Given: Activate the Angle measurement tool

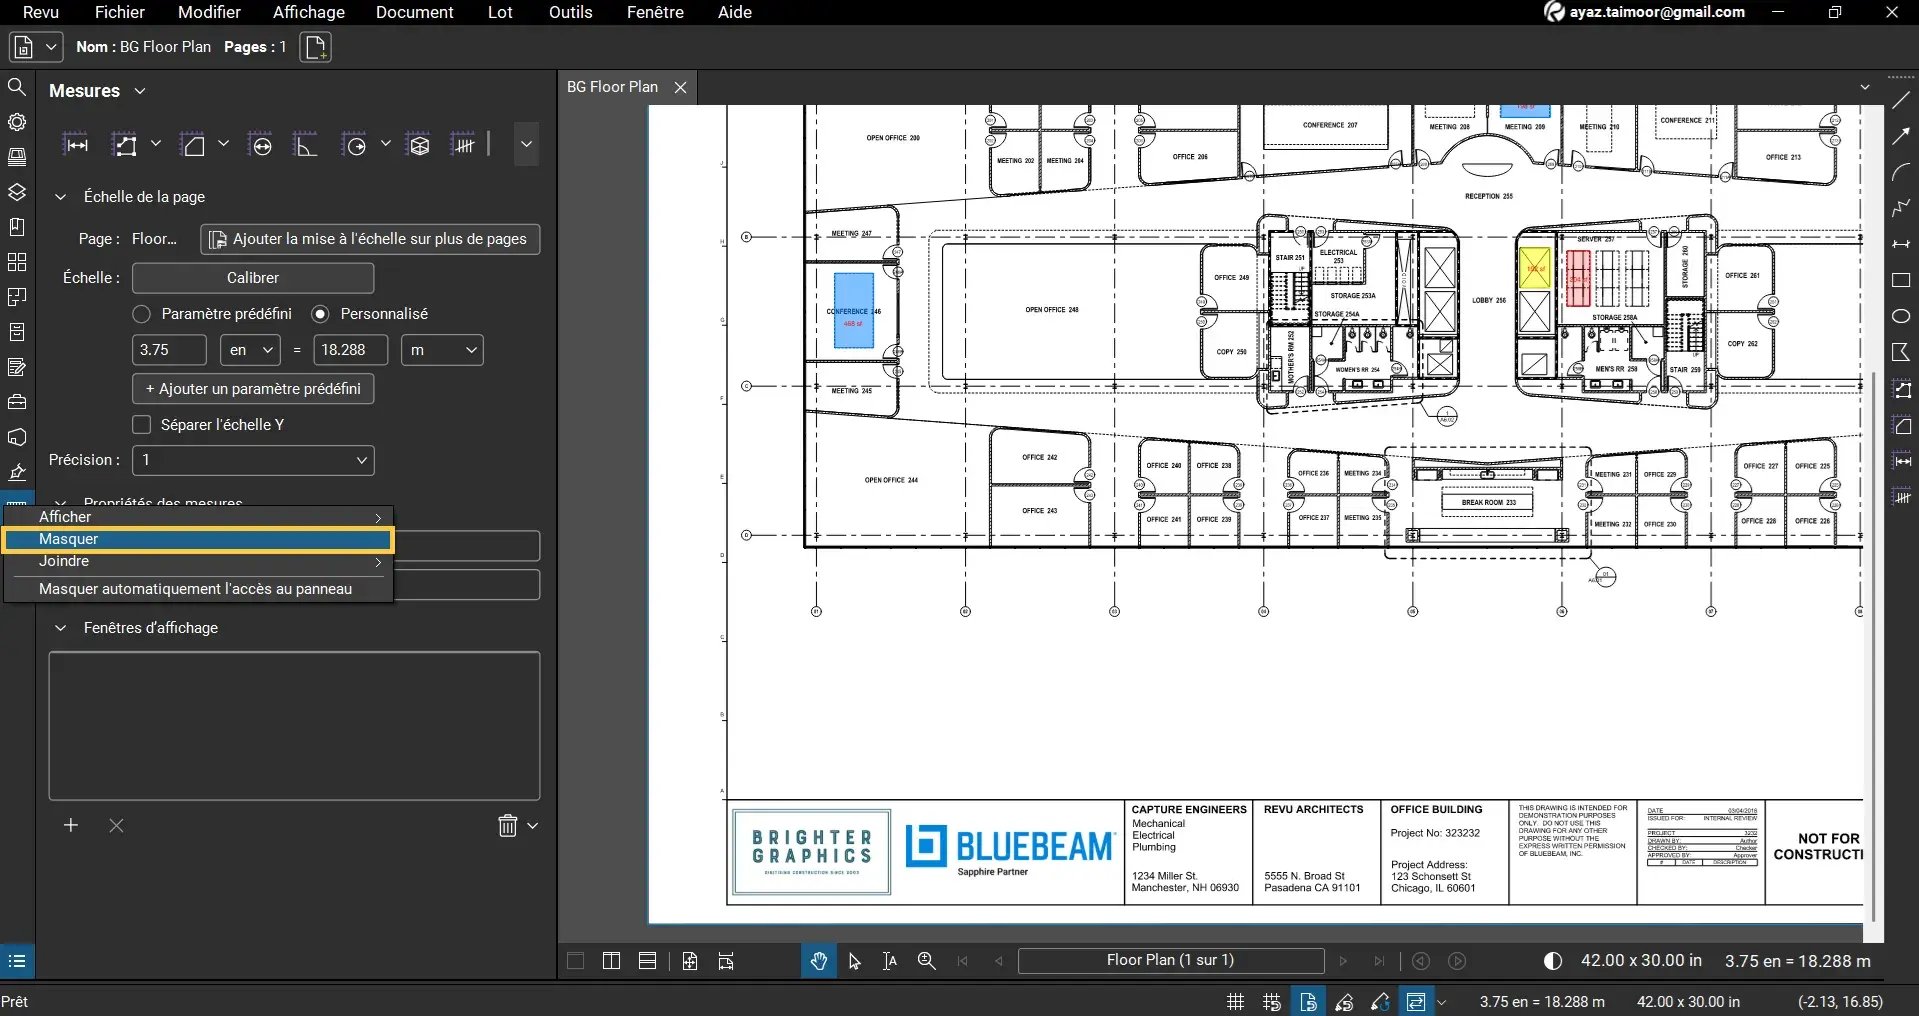Looking at the screenshot, I should coord(305,143).
